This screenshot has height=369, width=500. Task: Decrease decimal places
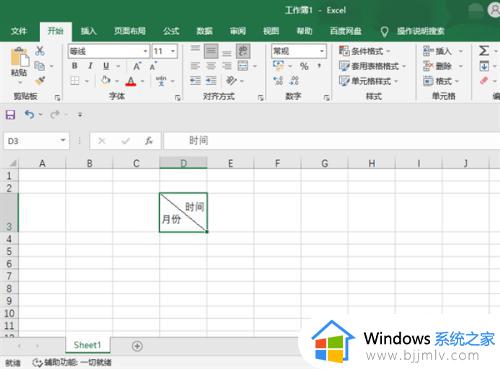(294, 81)
